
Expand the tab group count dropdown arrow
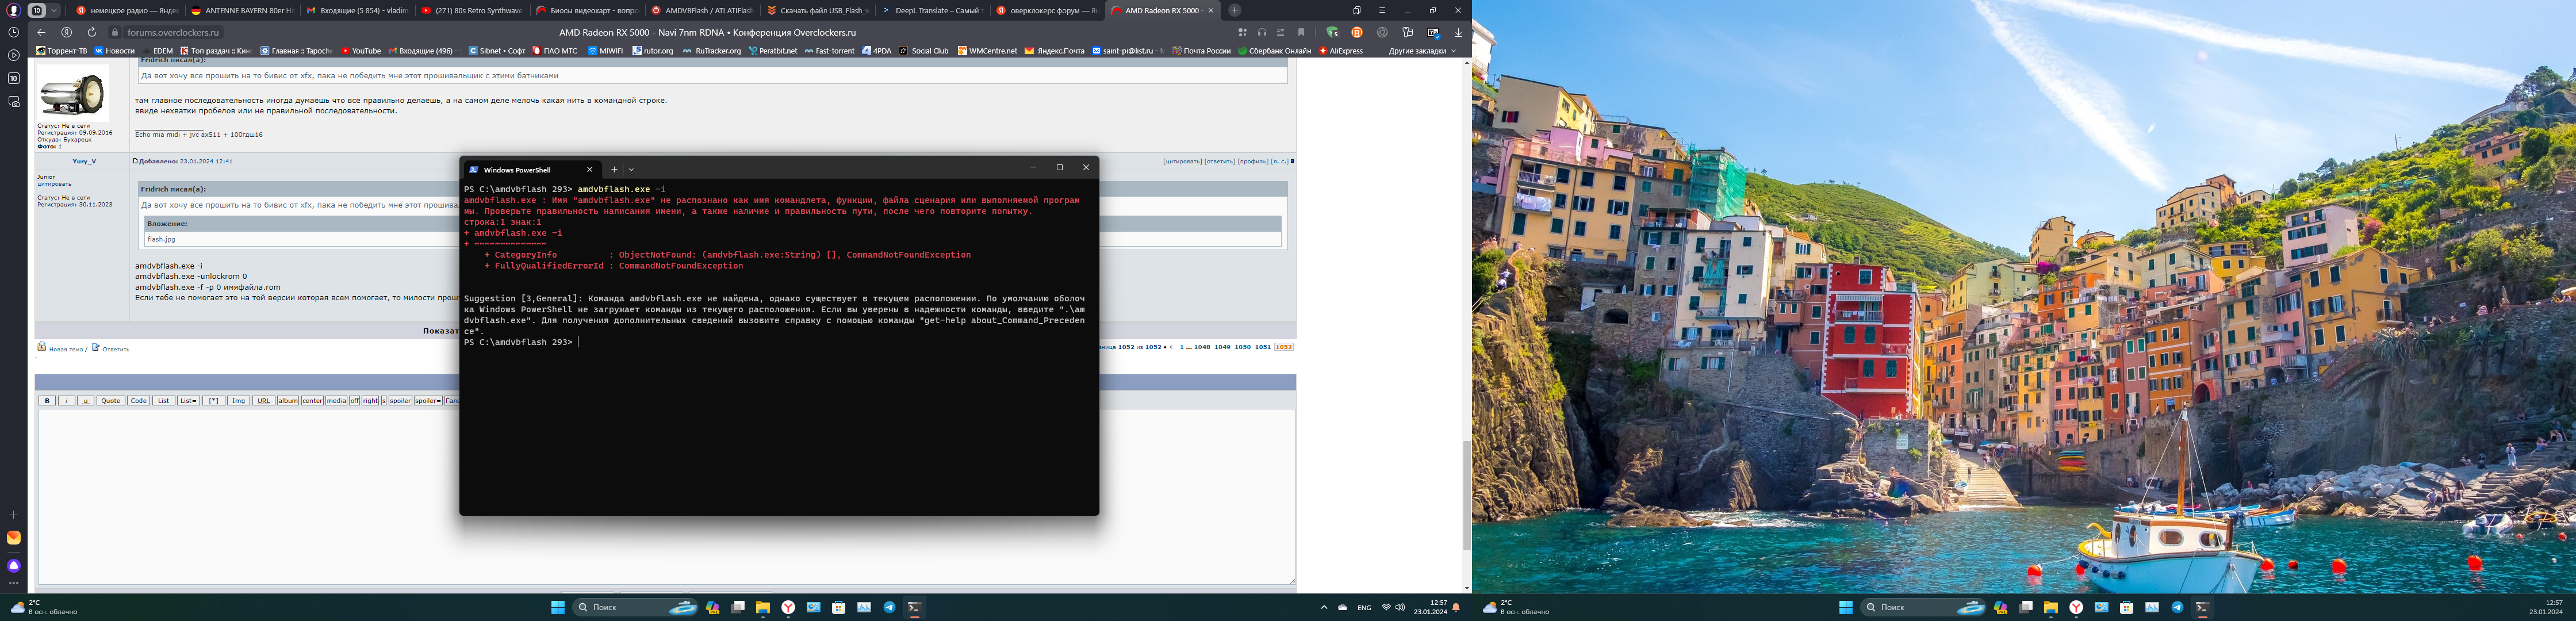point(54,10)
